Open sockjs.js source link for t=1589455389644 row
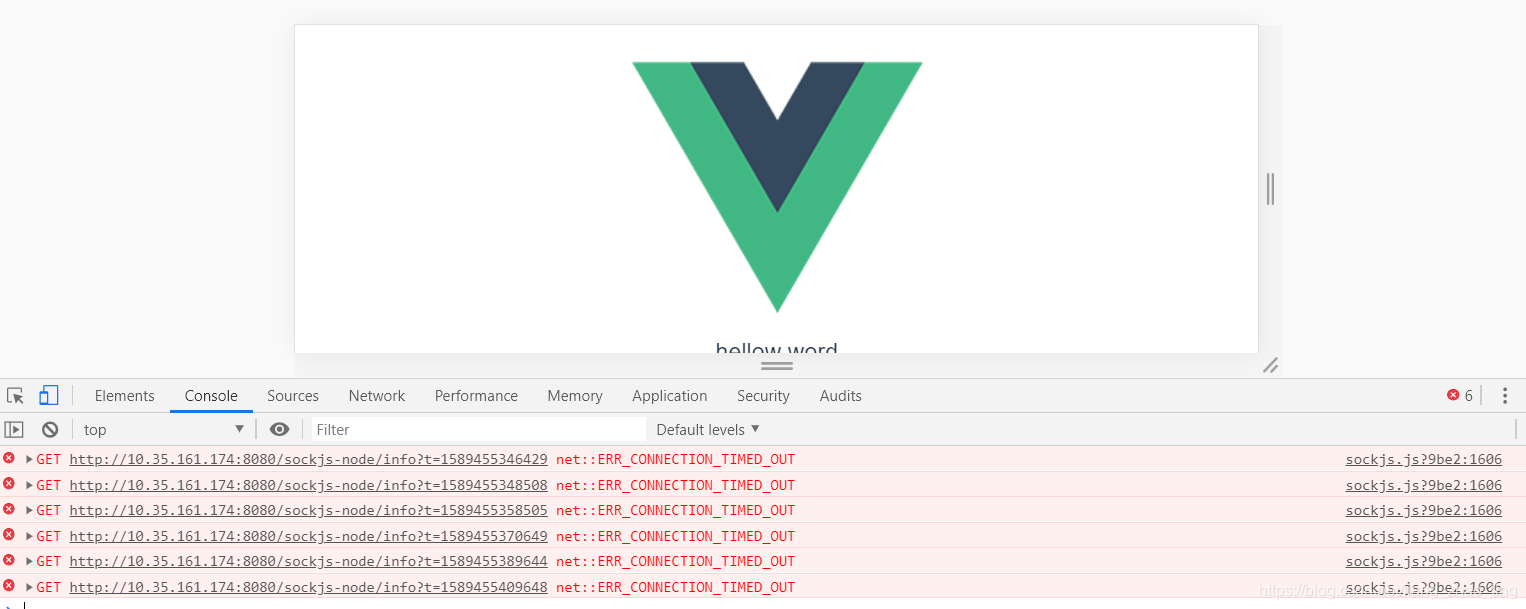This screenshot has width=1526, height=609. pos(1424,561)
